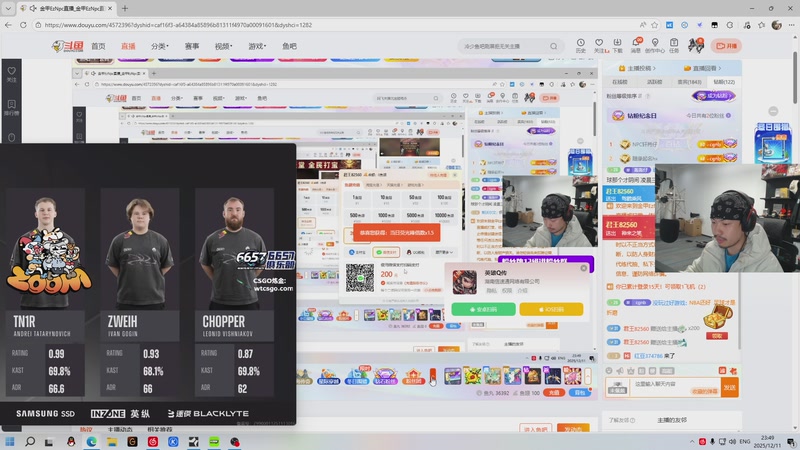
Task: Switch to the 贵宾(1843) tab
Action: (x=689, y=82)
